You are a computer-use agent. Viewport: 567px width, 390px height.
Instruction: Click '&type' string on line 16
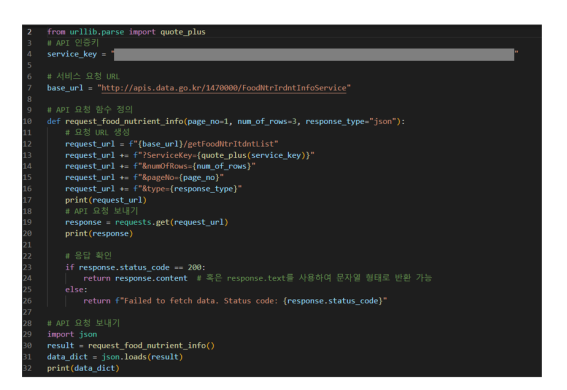click(x=154, y=189)
